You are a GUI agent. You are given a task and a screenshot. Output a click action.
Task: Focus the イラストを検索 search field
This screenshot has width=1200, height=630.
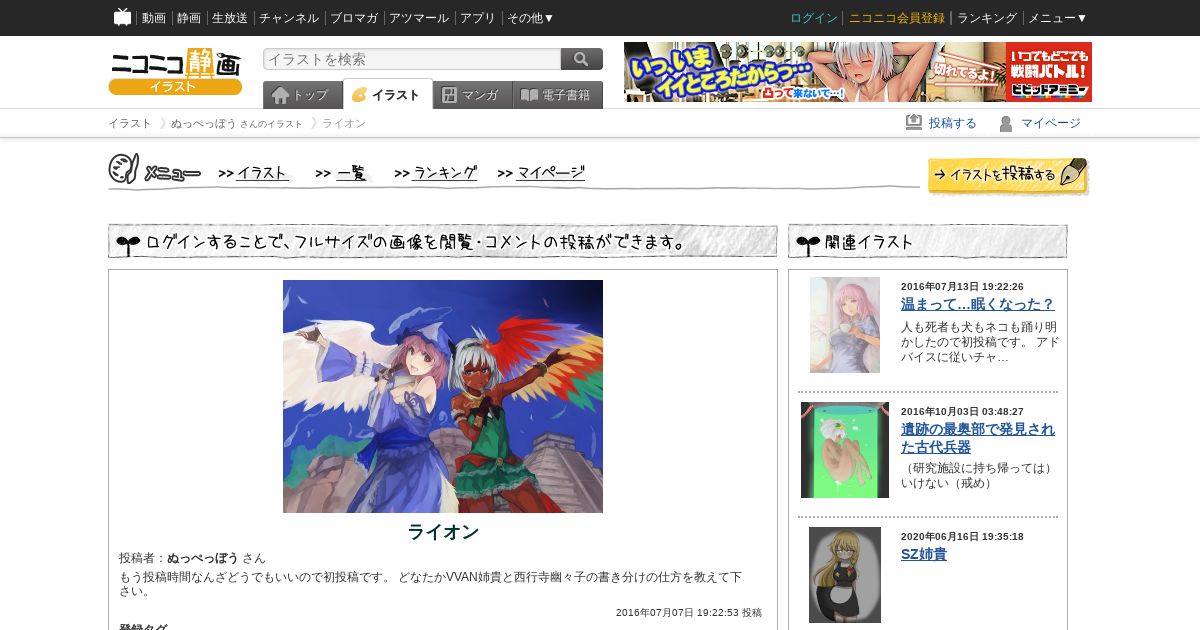pyautogui.click(x=412, y=59)
